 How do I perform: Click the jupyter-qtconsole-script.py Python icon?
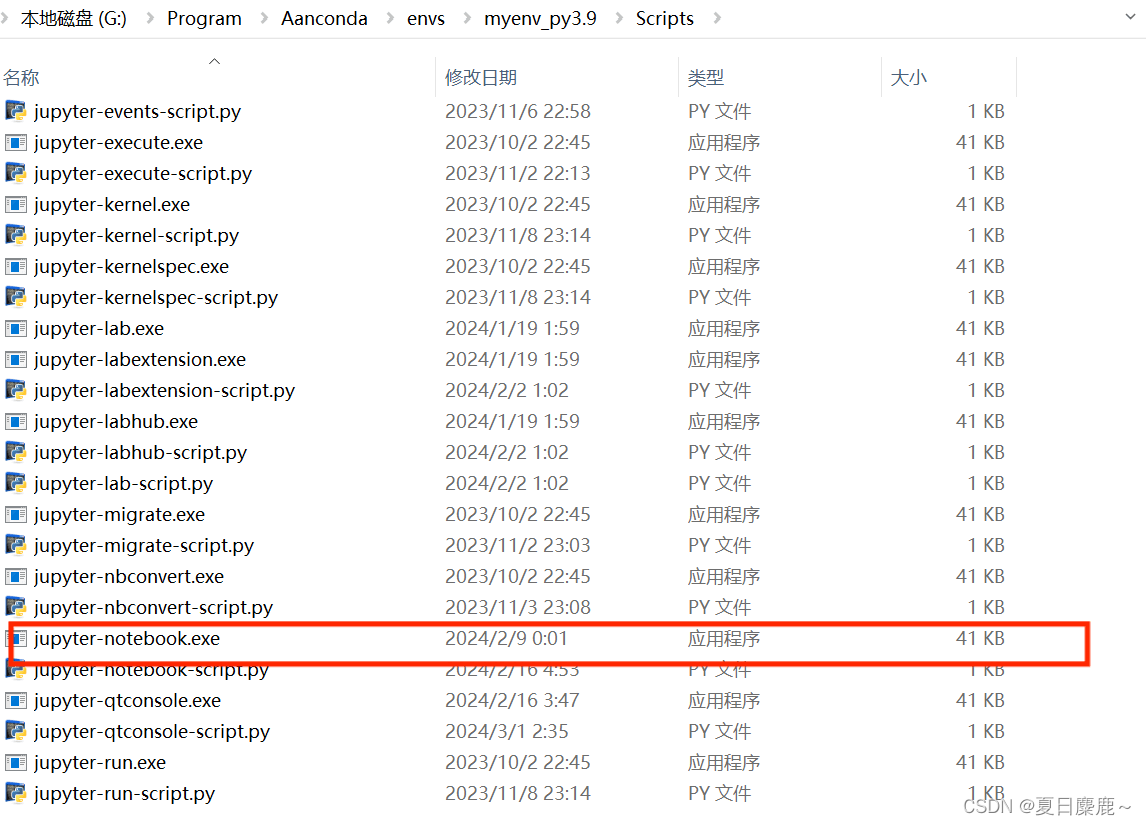(x=16, y=731)
